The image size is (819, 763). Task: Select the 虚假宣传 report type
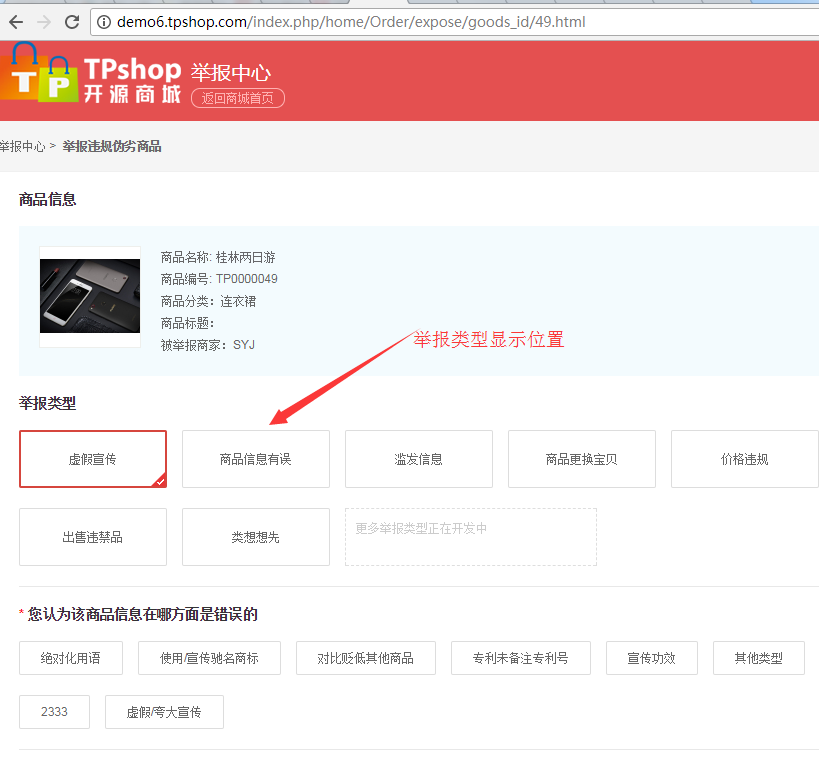point(92,459)
